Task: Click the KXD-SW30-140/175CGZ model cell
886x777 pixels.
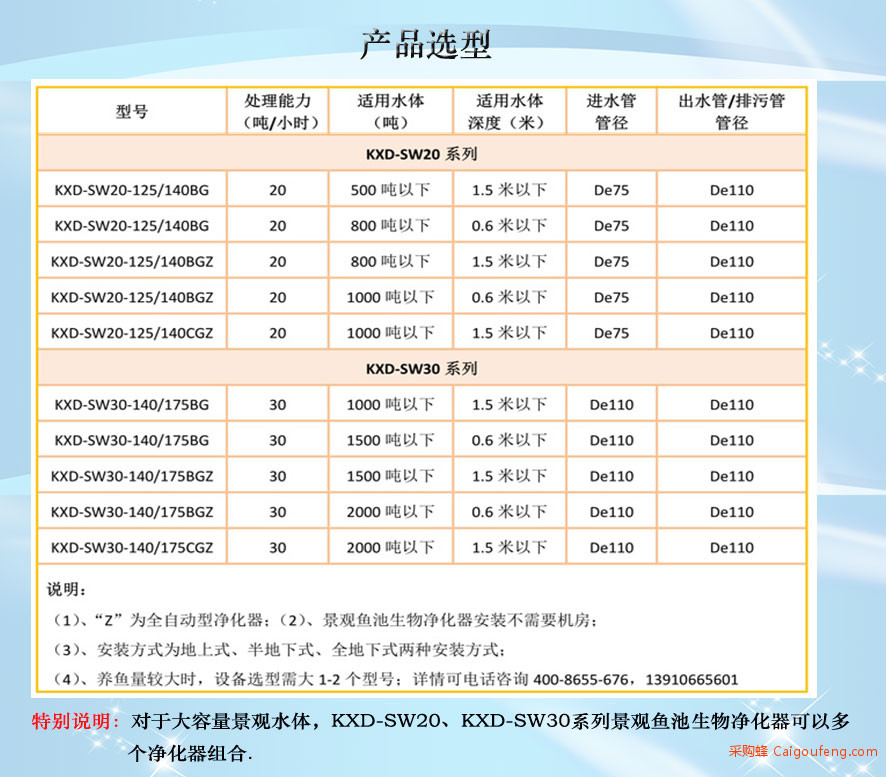Action: (132, 548)
